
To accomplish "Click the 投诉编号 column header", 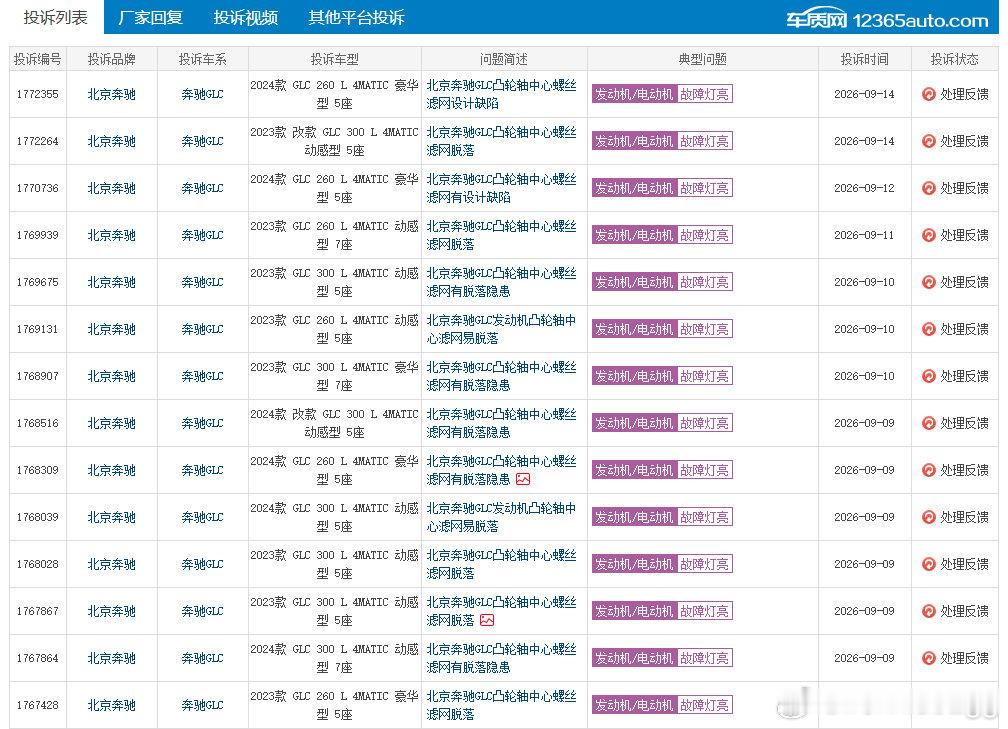I will click(38, 59).
